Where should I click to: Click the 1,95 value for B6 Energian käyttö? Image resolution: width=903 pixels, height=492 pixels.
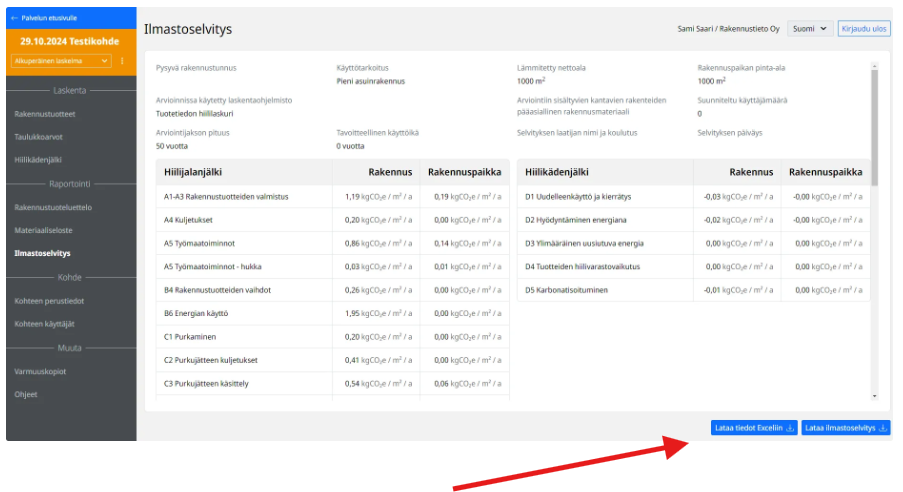click(352, 313)
